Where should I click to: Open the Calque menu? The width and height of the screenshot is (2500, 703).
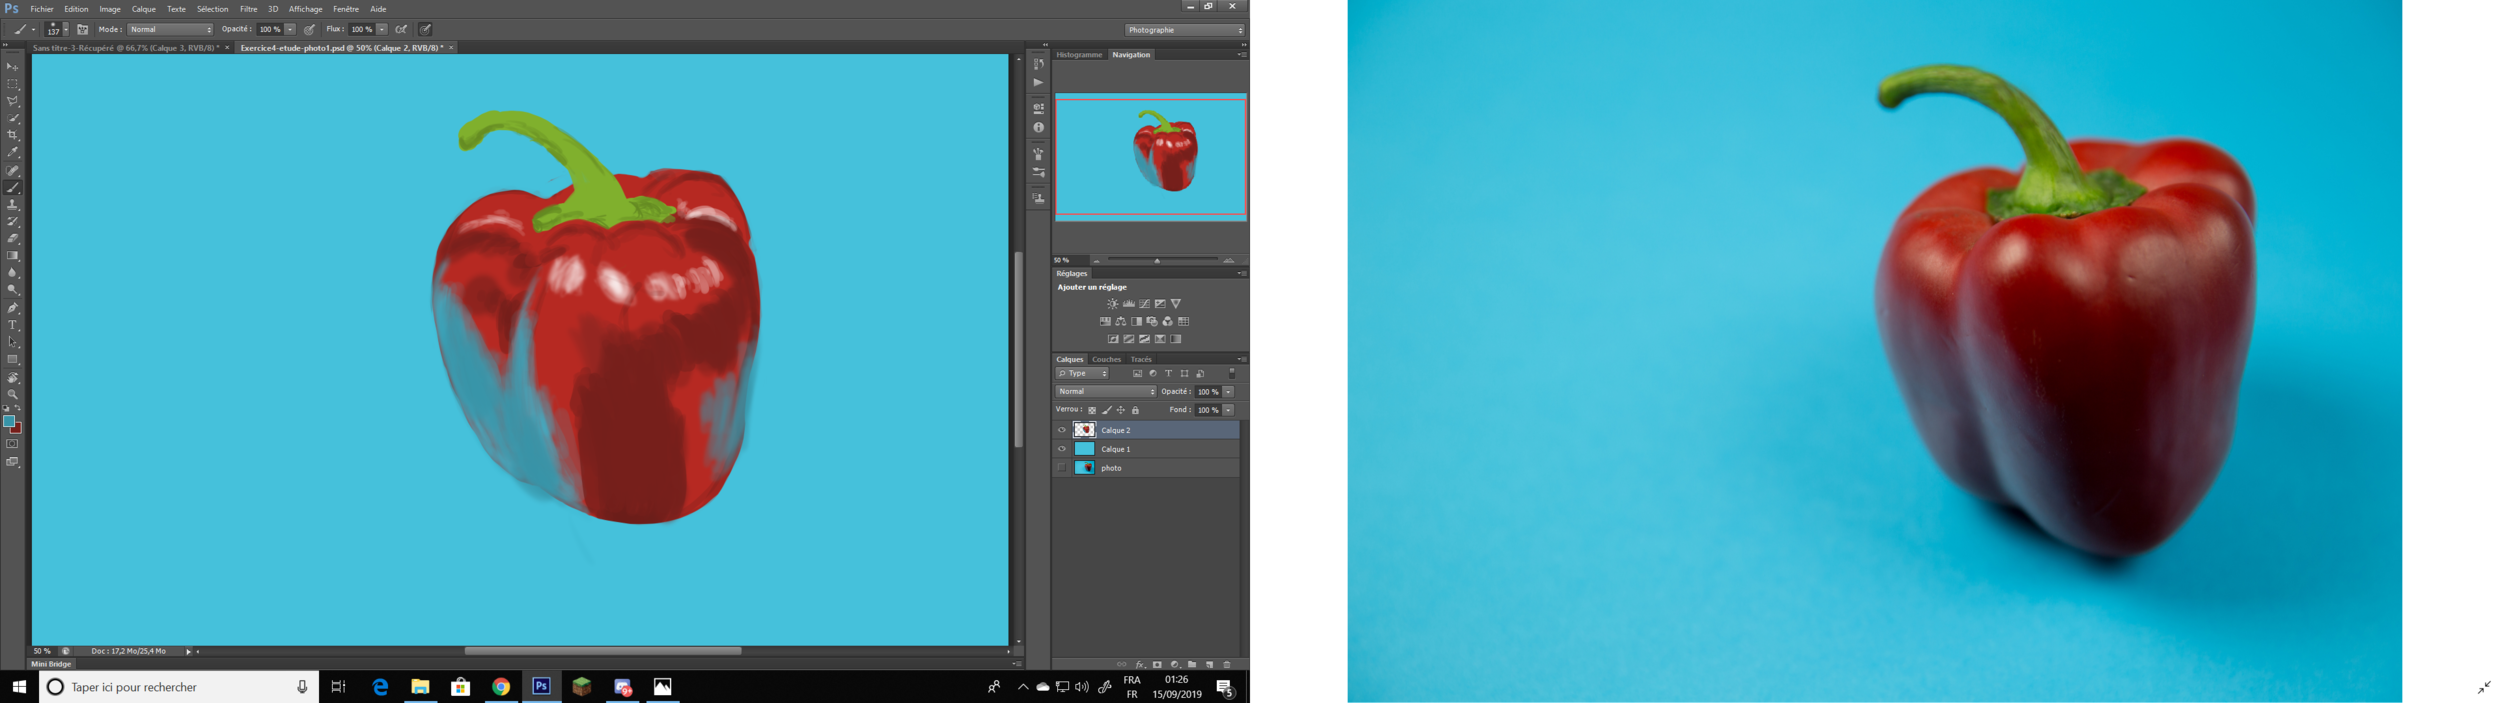point(144,9)
